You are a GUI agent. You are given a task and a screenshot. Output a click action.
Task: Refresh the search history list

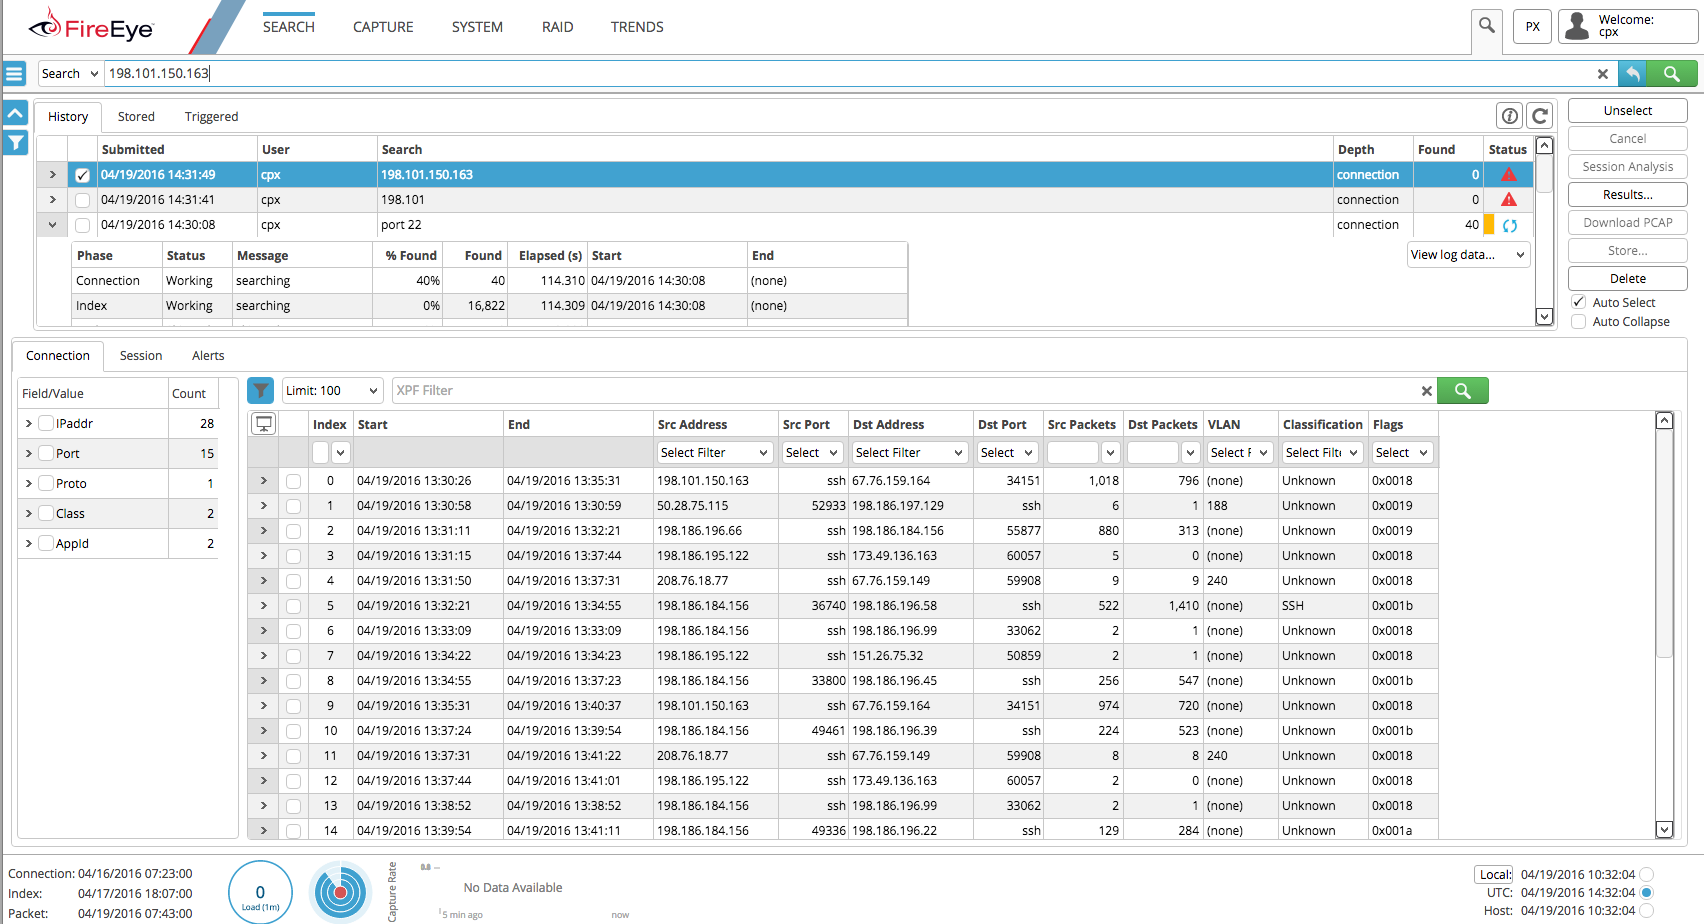[1540, 116]
